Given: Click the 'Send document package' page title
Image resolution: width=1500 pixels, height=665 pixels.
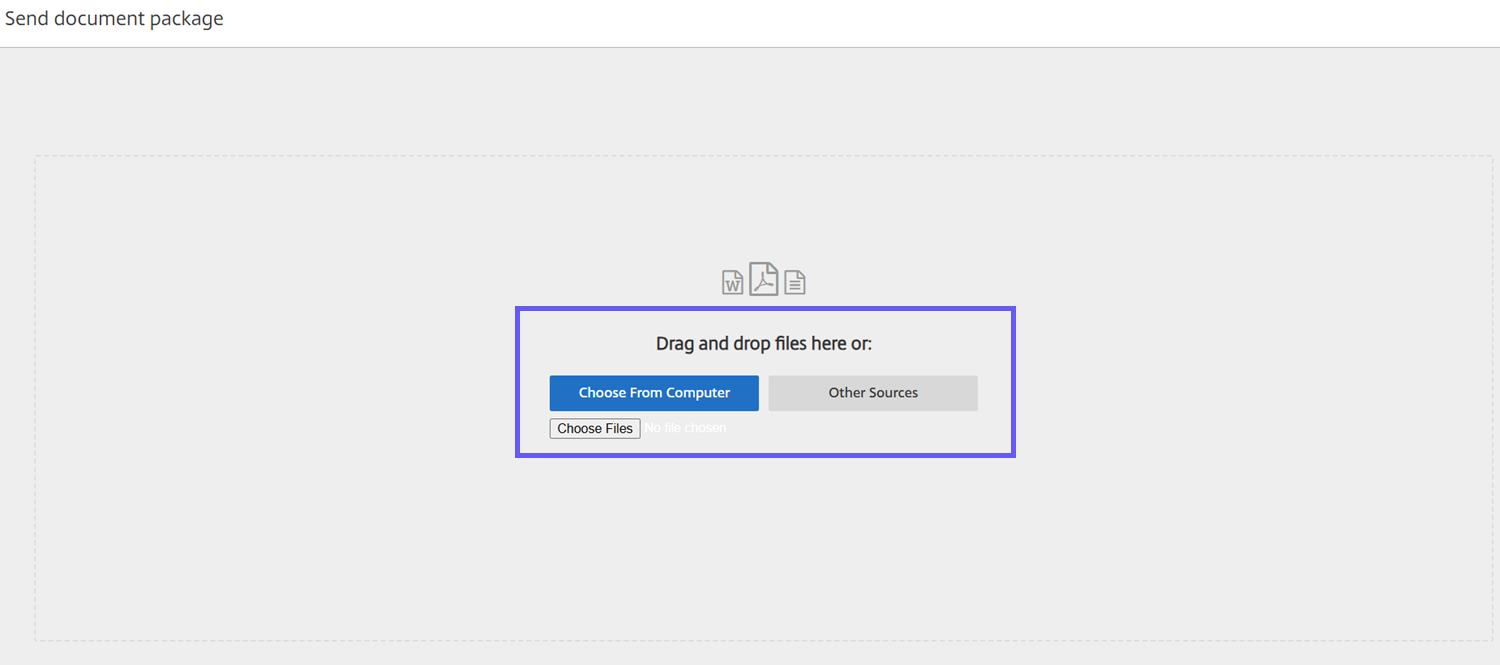Looking at the screenshot, I should [114, 19].
